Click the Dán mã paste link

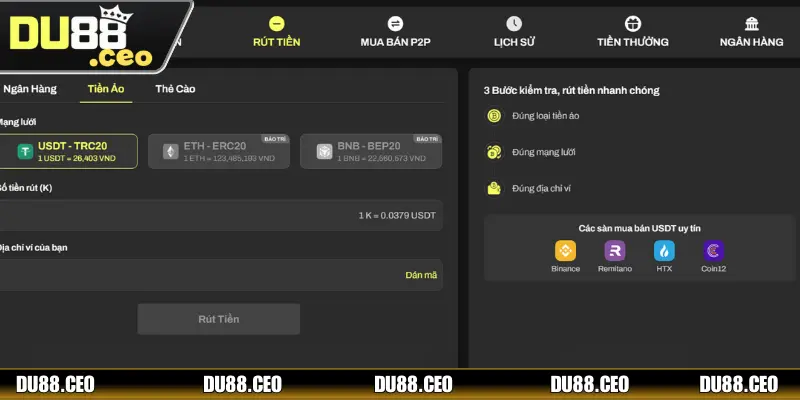pyautogui.click(x=421, y=275)
